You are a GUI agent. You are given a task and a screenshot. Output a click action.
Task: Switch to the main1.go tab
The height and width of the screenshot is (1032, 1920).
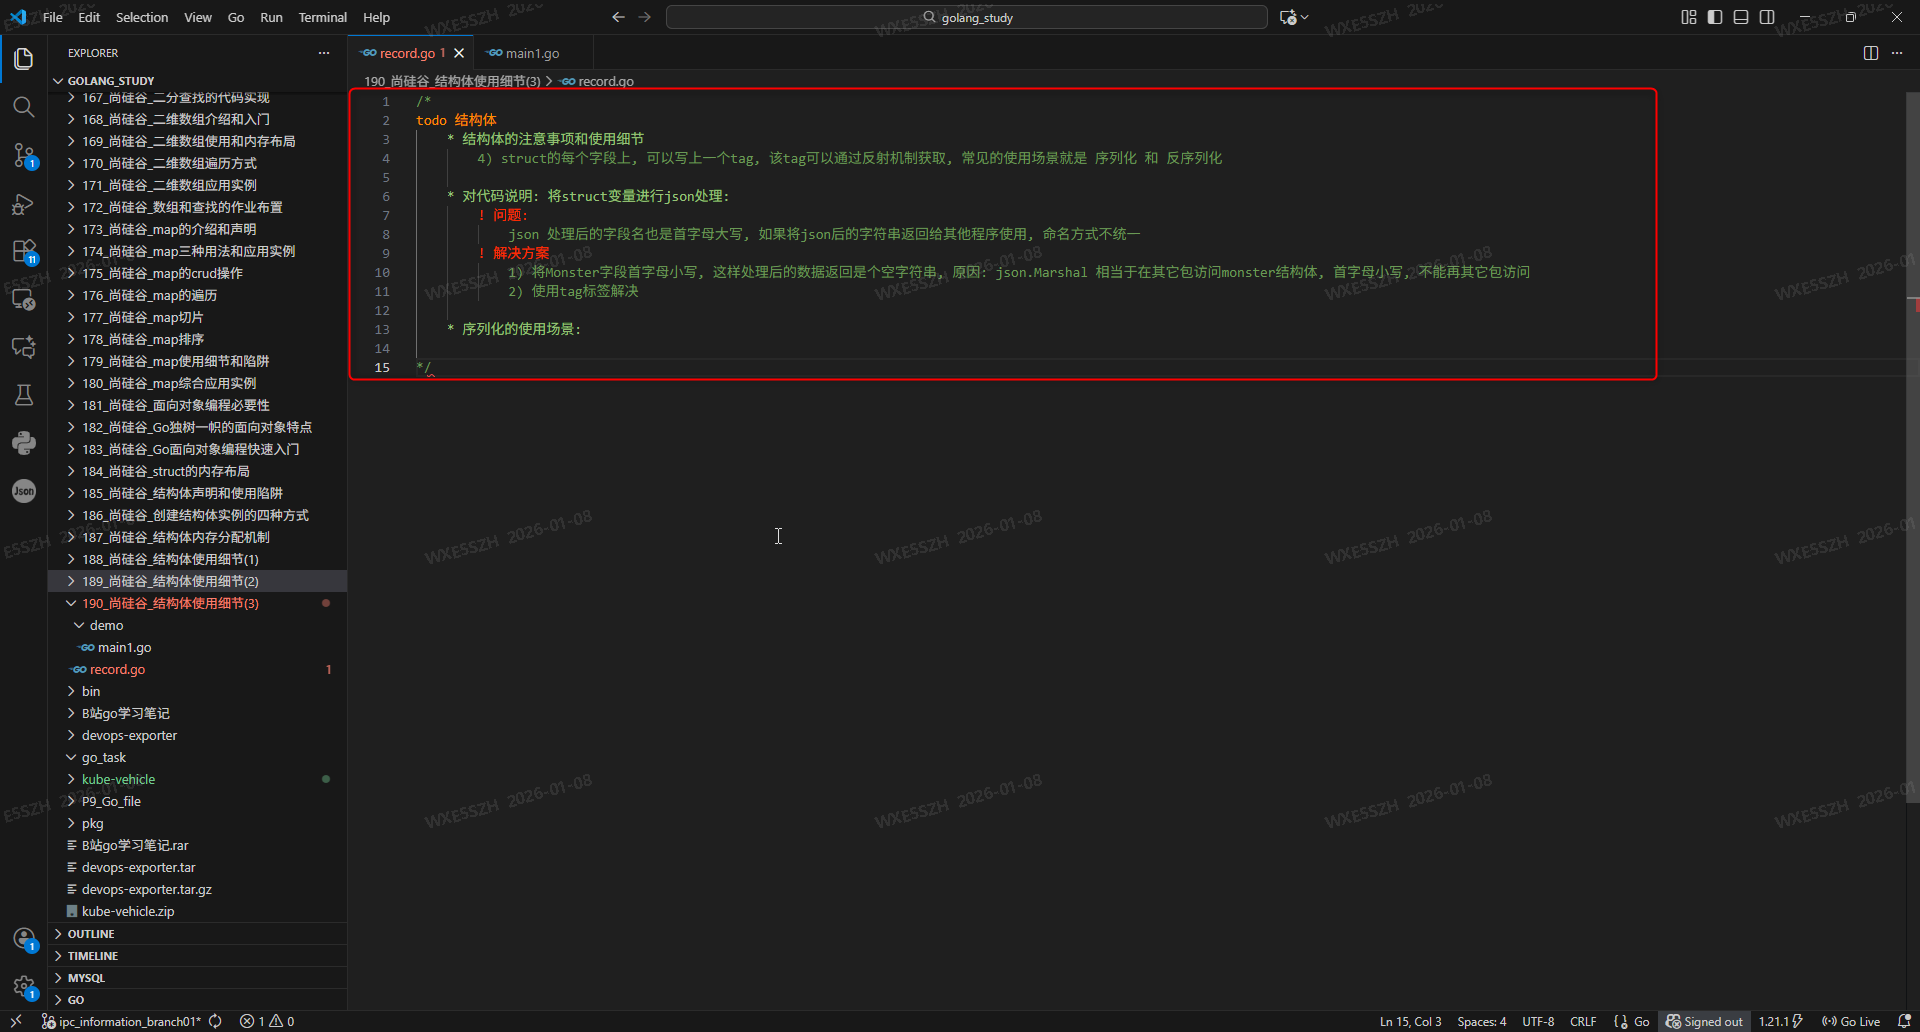[x=532, y=53]
